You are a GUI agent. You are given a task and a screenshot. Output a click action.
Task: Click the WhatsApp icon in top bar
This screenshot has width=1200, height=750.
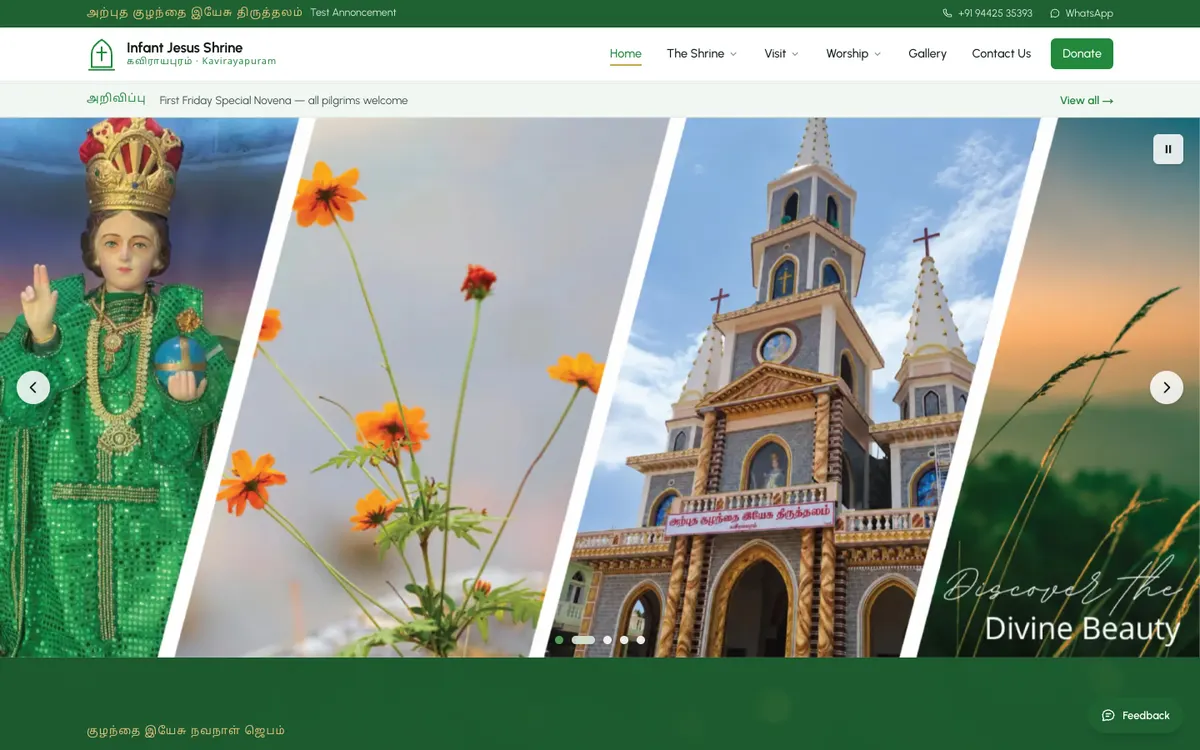pyautogui.click(x=1055, y=13)
